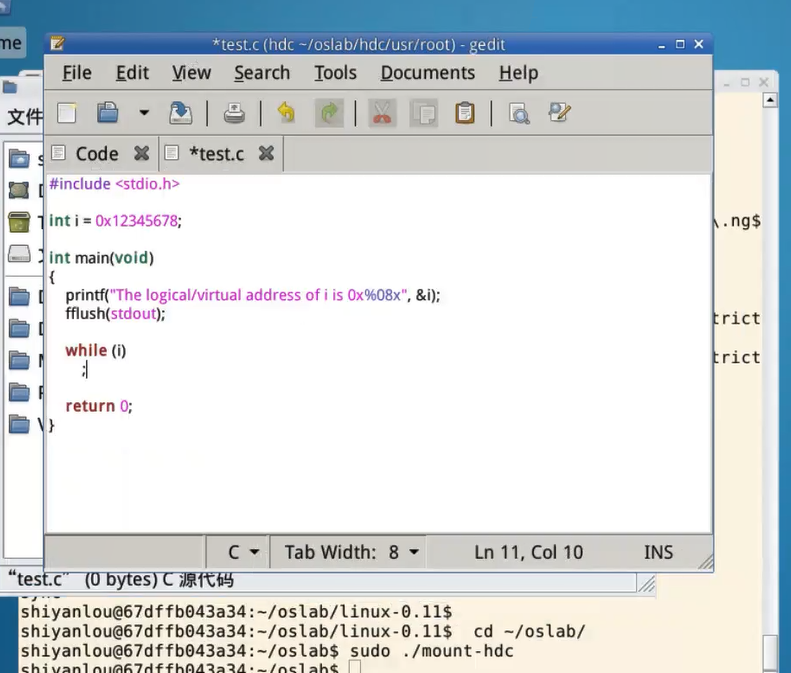The height and width of the screenshot is (673, 791).
Task: Click the Cut scissors icon
Action: pos(382,113)
